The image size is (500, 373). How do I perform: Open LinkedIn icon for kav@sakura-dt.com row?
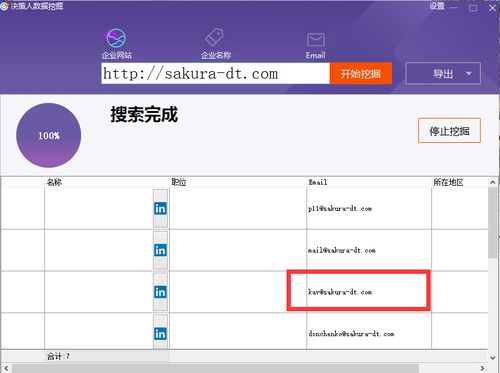pyautogui.click(x=160, y=292)
